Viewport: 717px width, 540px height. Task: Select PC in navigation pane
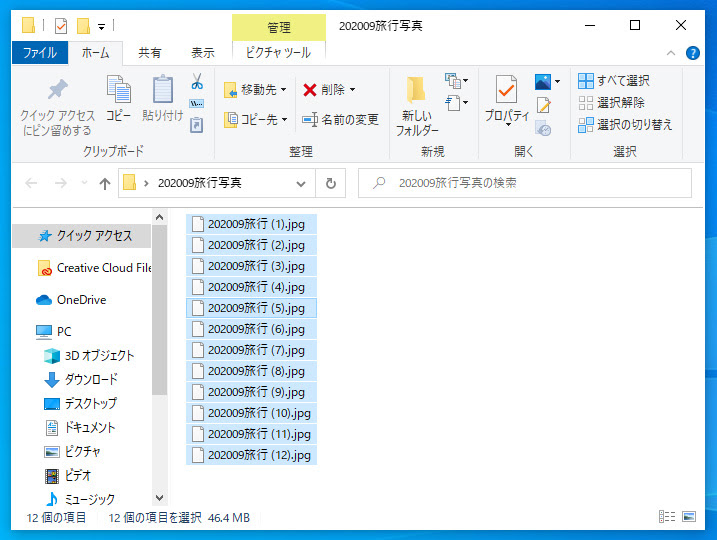click(54, 332)
